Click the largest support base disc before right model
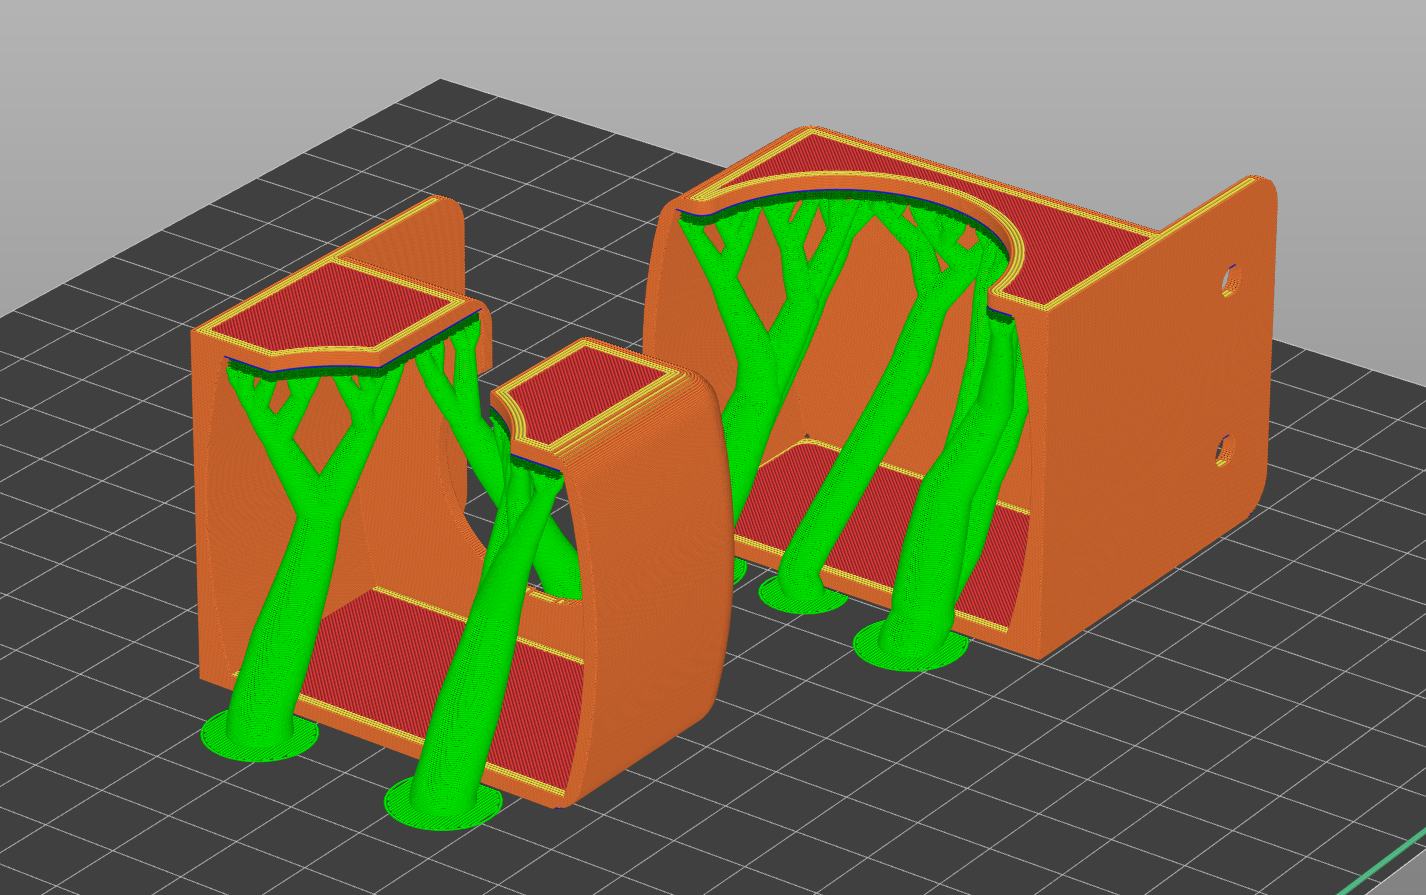The height and width of the screenshot is (895, 1426). [910, 643]
